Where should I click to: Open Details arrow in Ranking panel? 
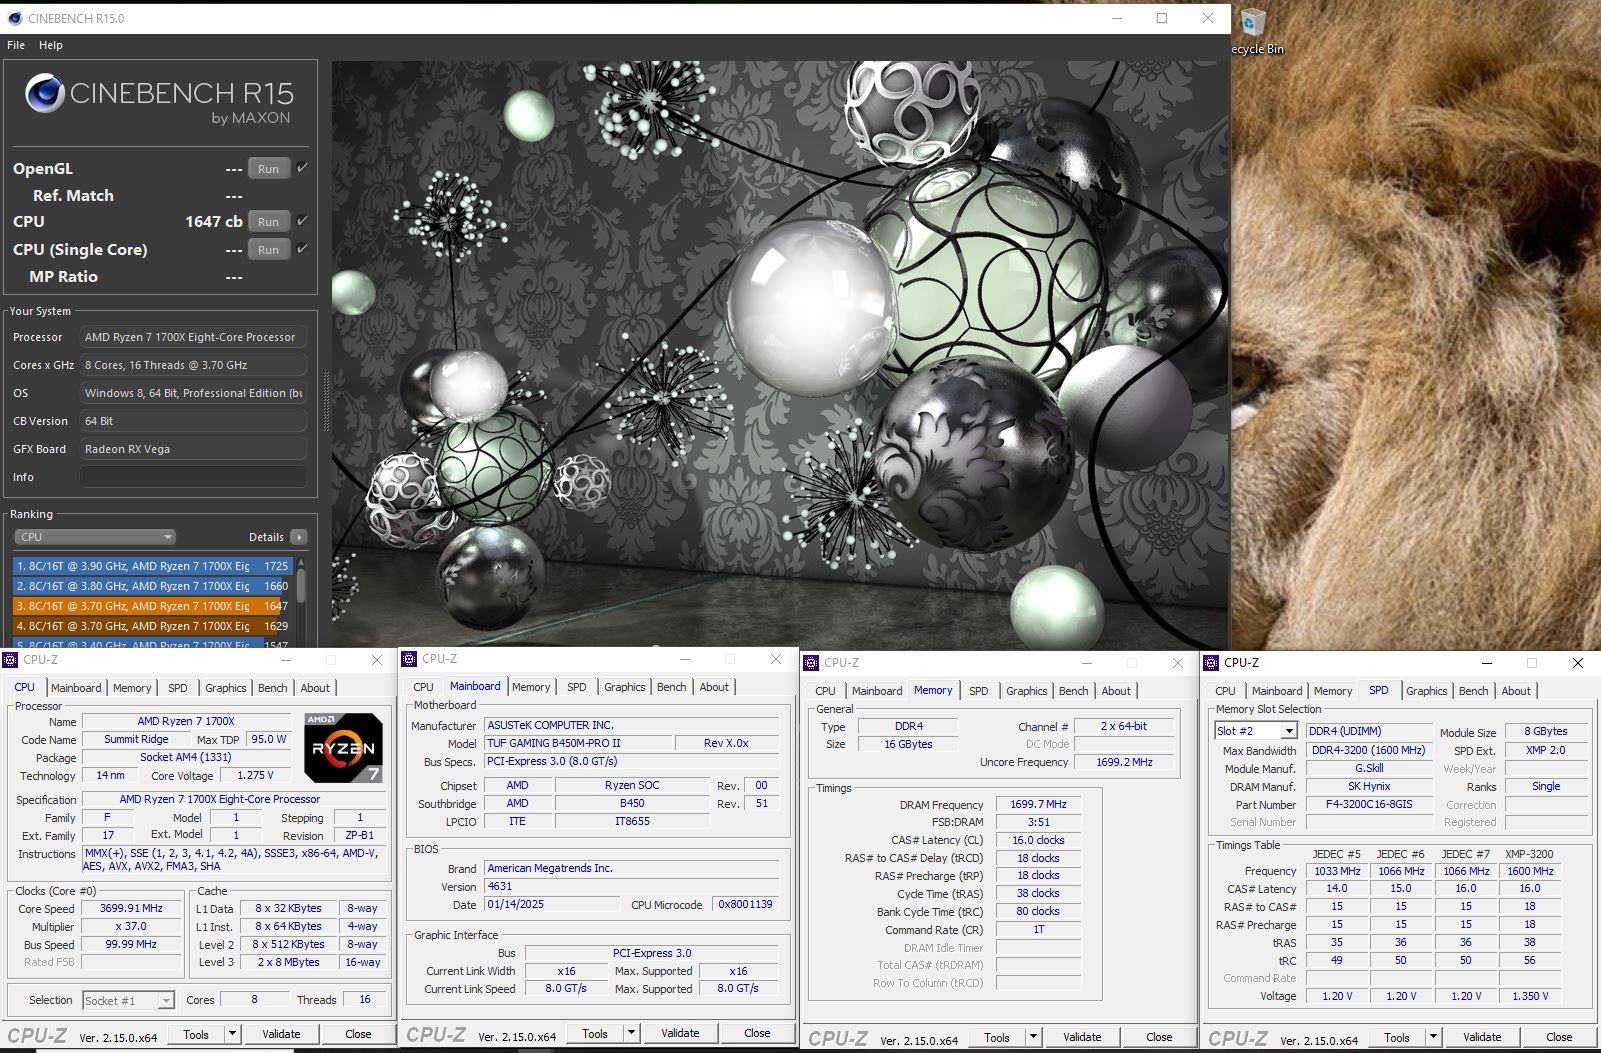point(299,537)
